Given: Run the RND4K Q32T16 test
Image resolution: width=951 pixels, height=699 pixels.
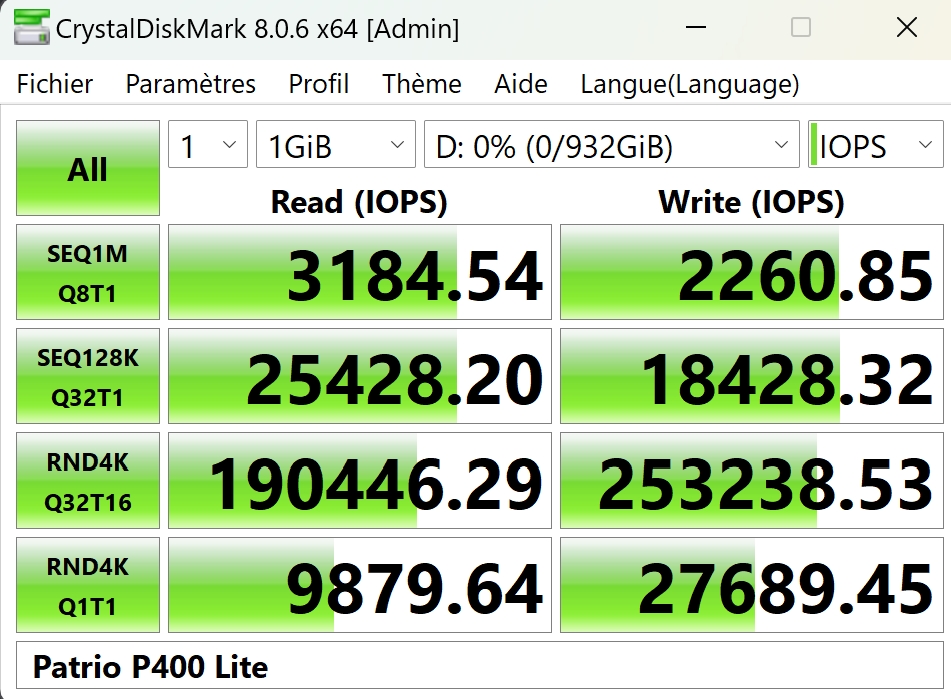Looking at the screenshot, I should coord(88,481).
